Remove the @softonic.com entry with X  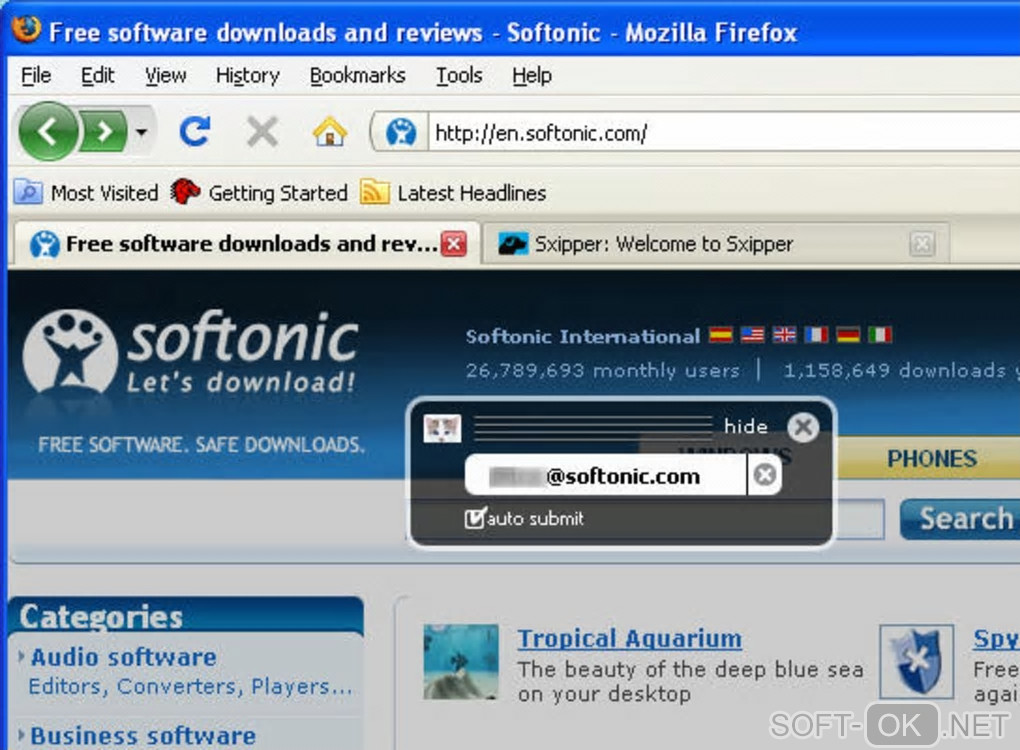pos(764,475)
